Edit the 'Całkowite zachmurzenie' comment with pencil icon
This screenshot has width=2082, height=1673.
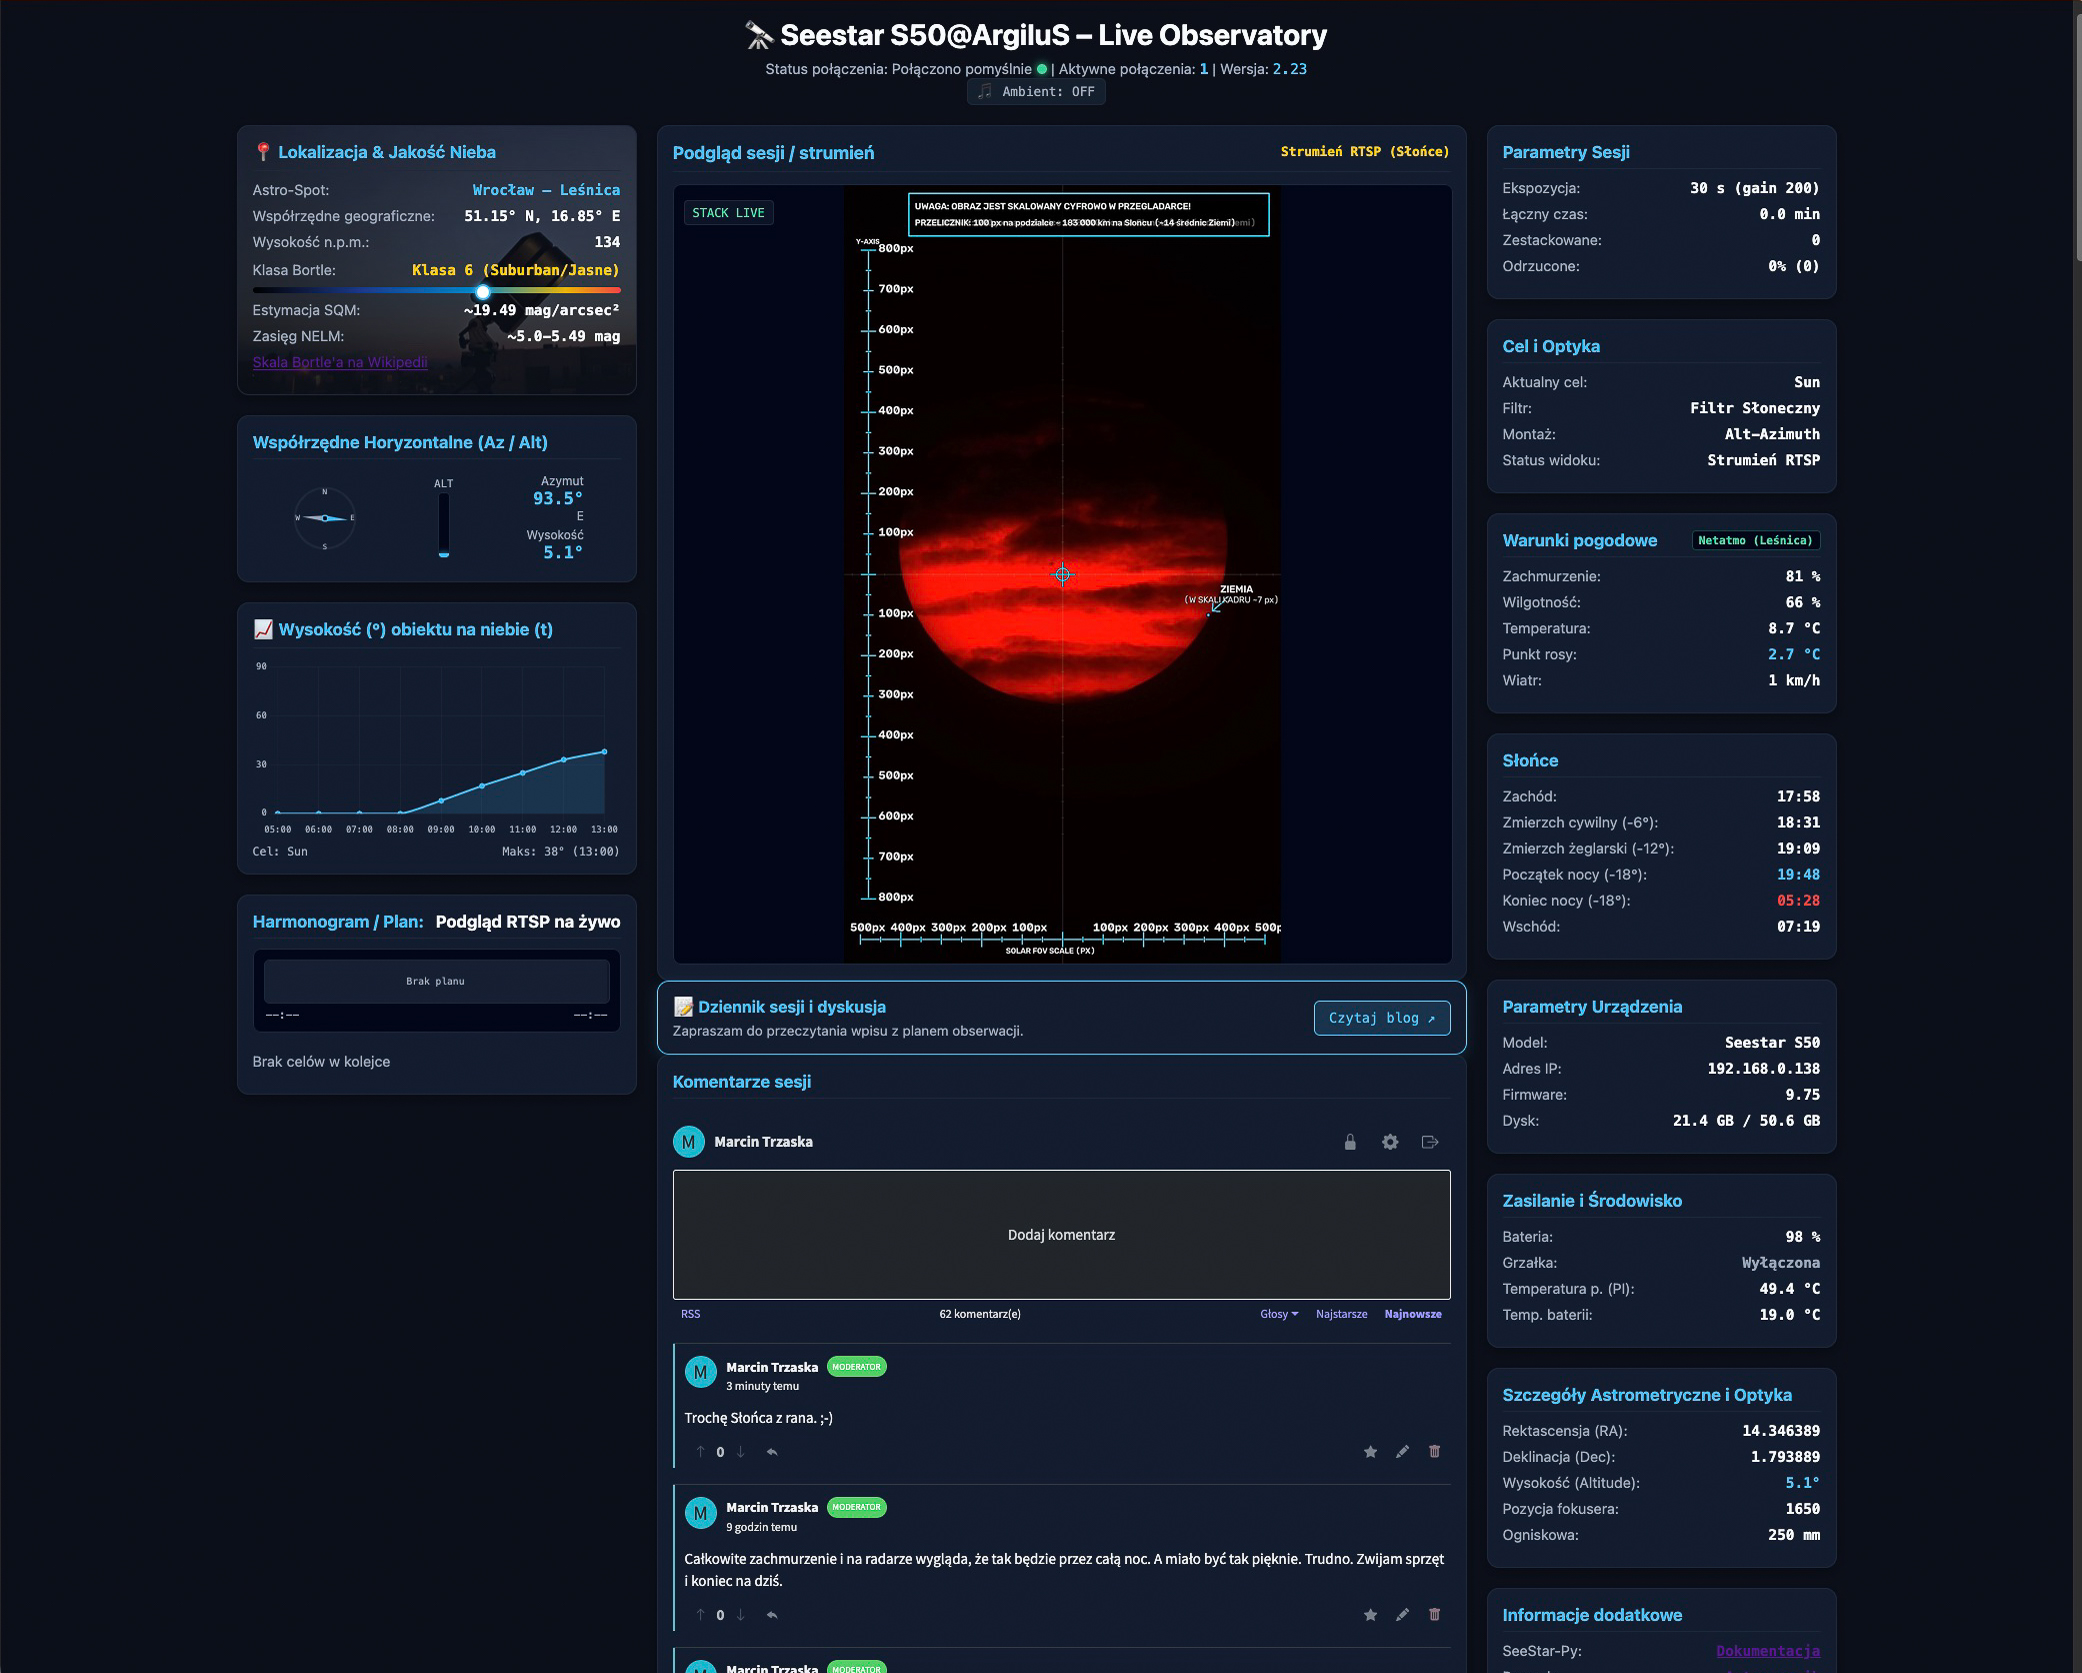click(x=1403, y=1615)
